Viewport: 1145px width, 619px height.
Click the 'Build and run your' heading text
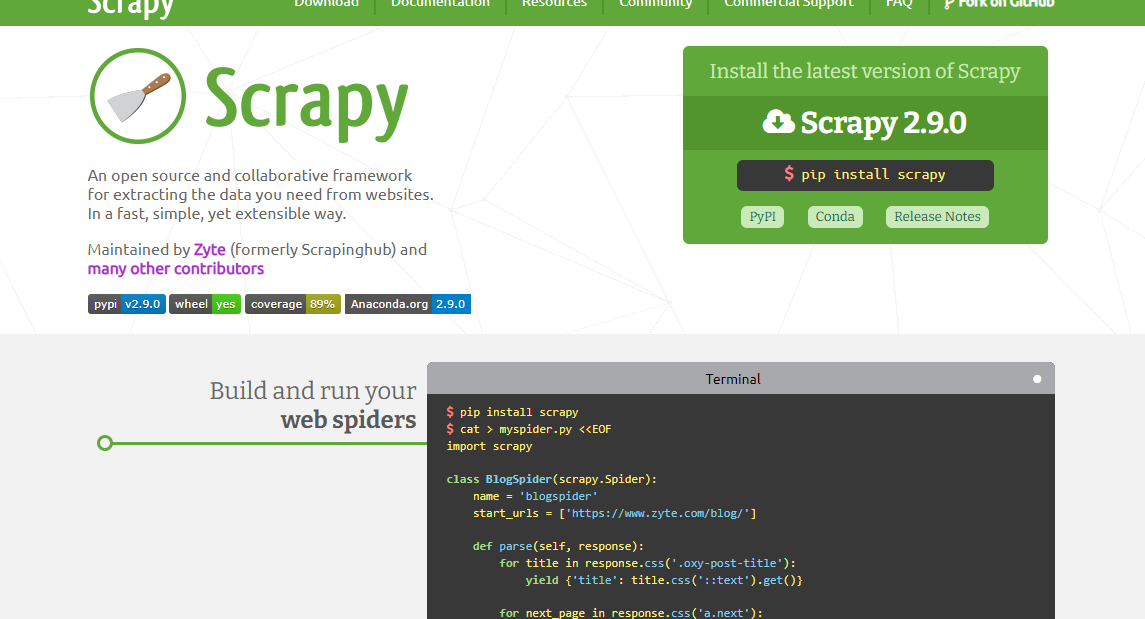pos(313,391)
